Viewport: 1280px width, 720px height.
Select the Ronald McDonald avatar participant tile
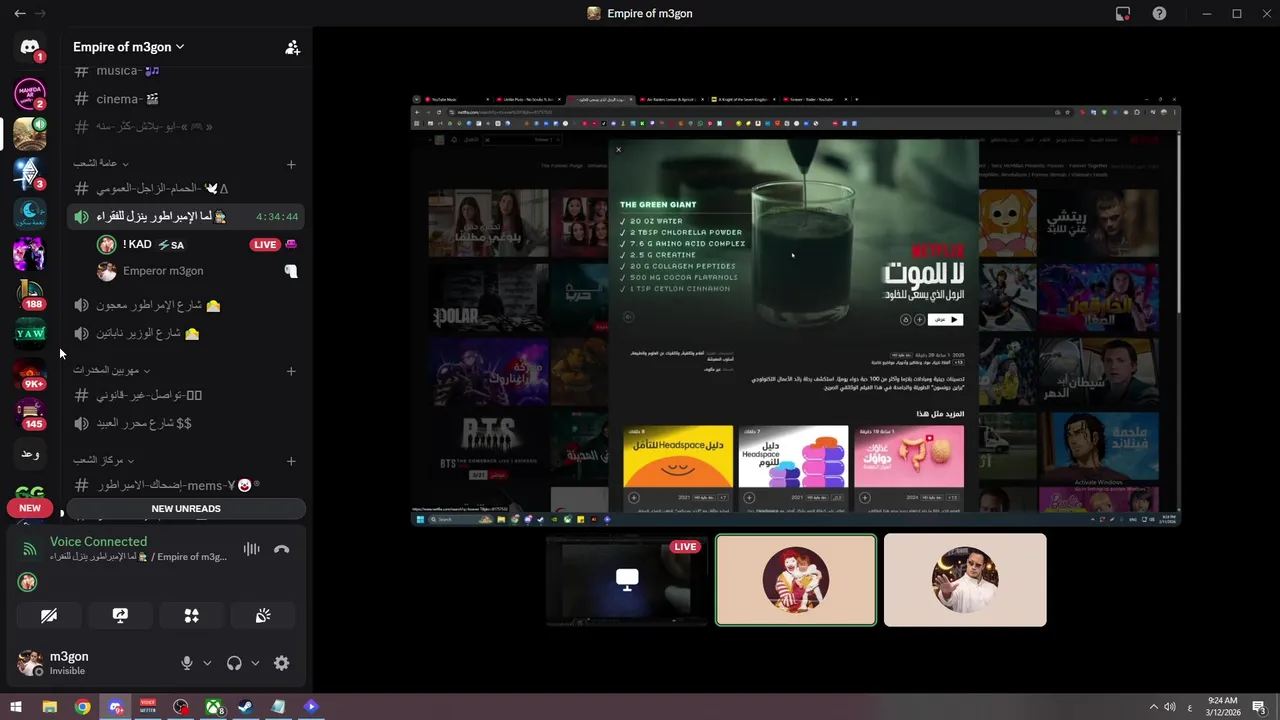(x=796, y=580)
